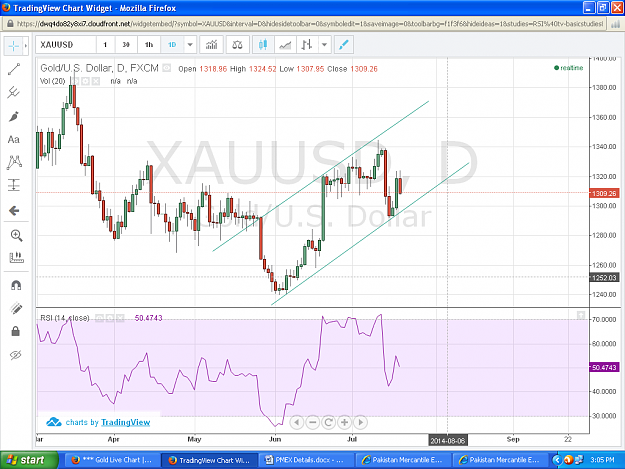This screenshot has width=625, height=469.
Task: Activate the zoom in magnifier tool
Action: [16, 235]
